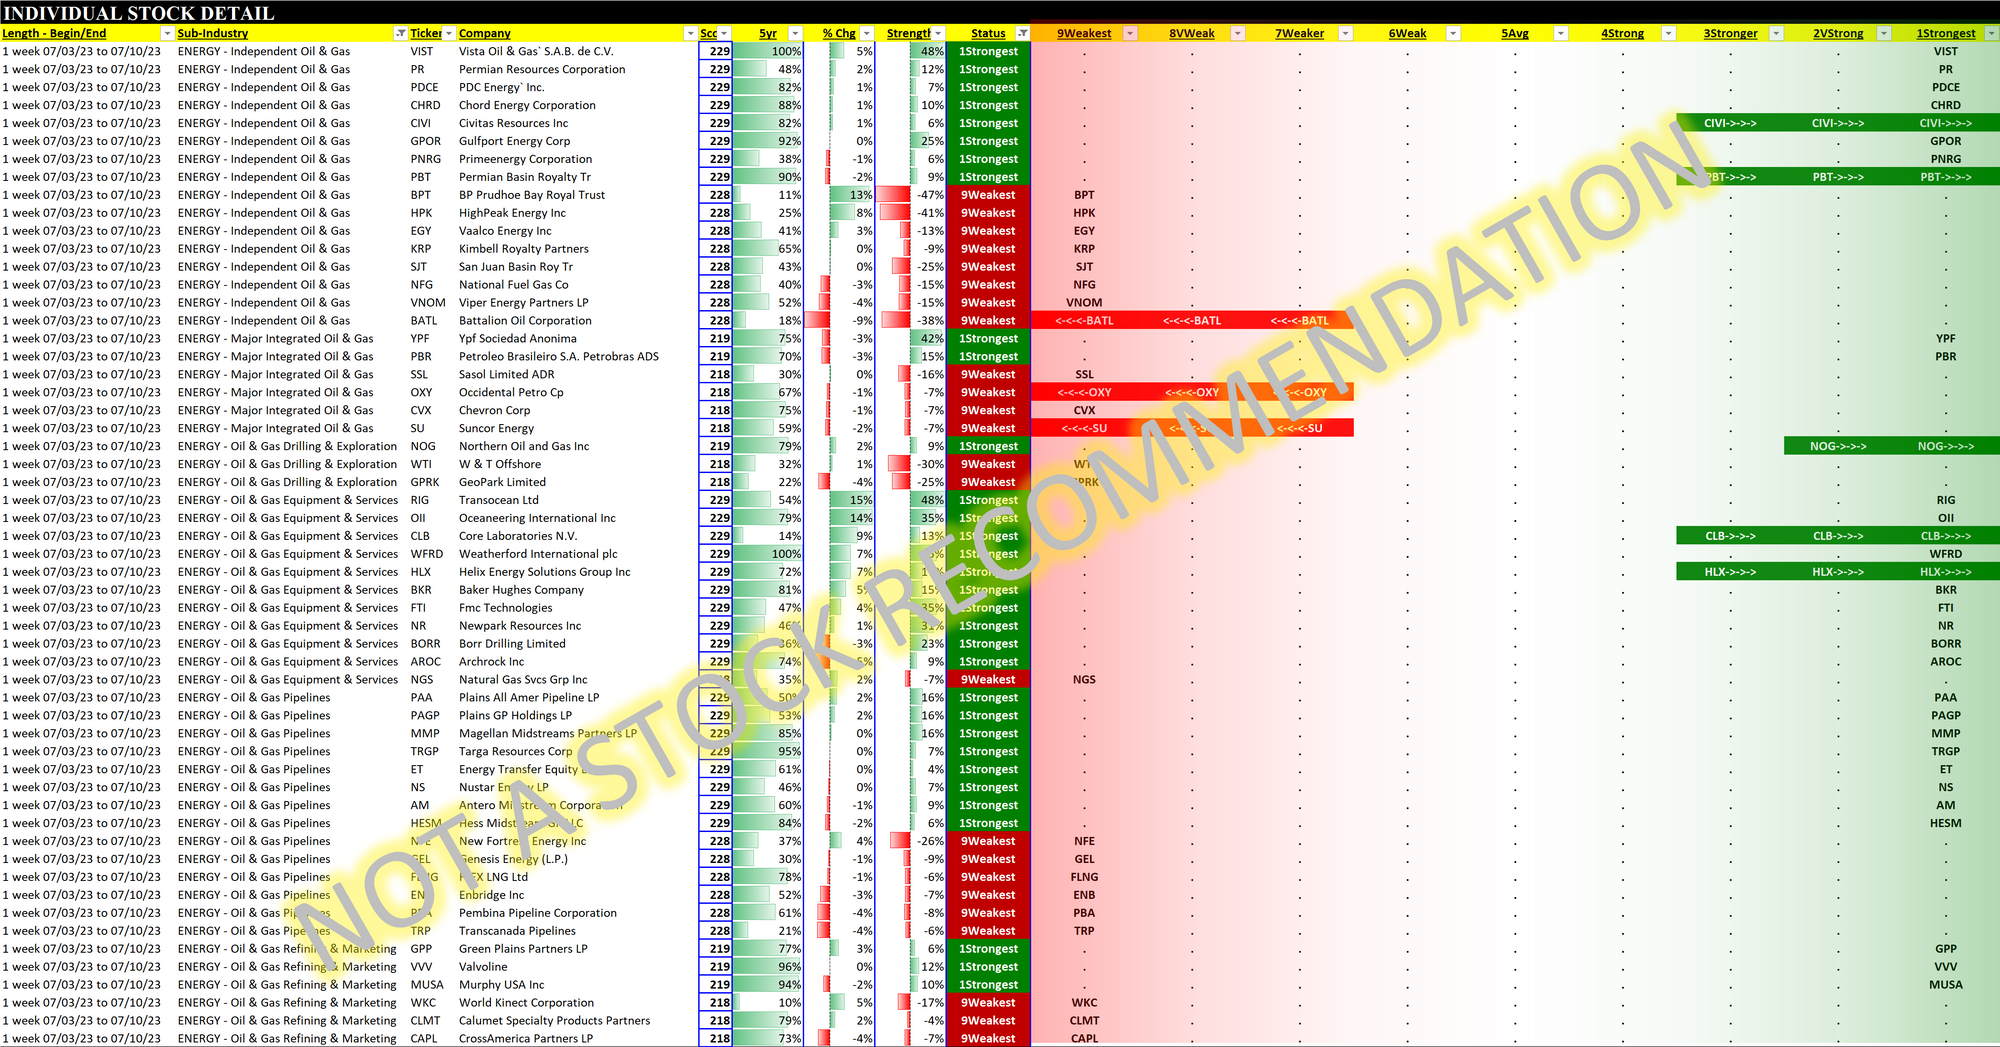Screen dimensions: 2000x1047
Task: Open the 1Strongest column filter dropdown
Action: tap(1991, 34)
